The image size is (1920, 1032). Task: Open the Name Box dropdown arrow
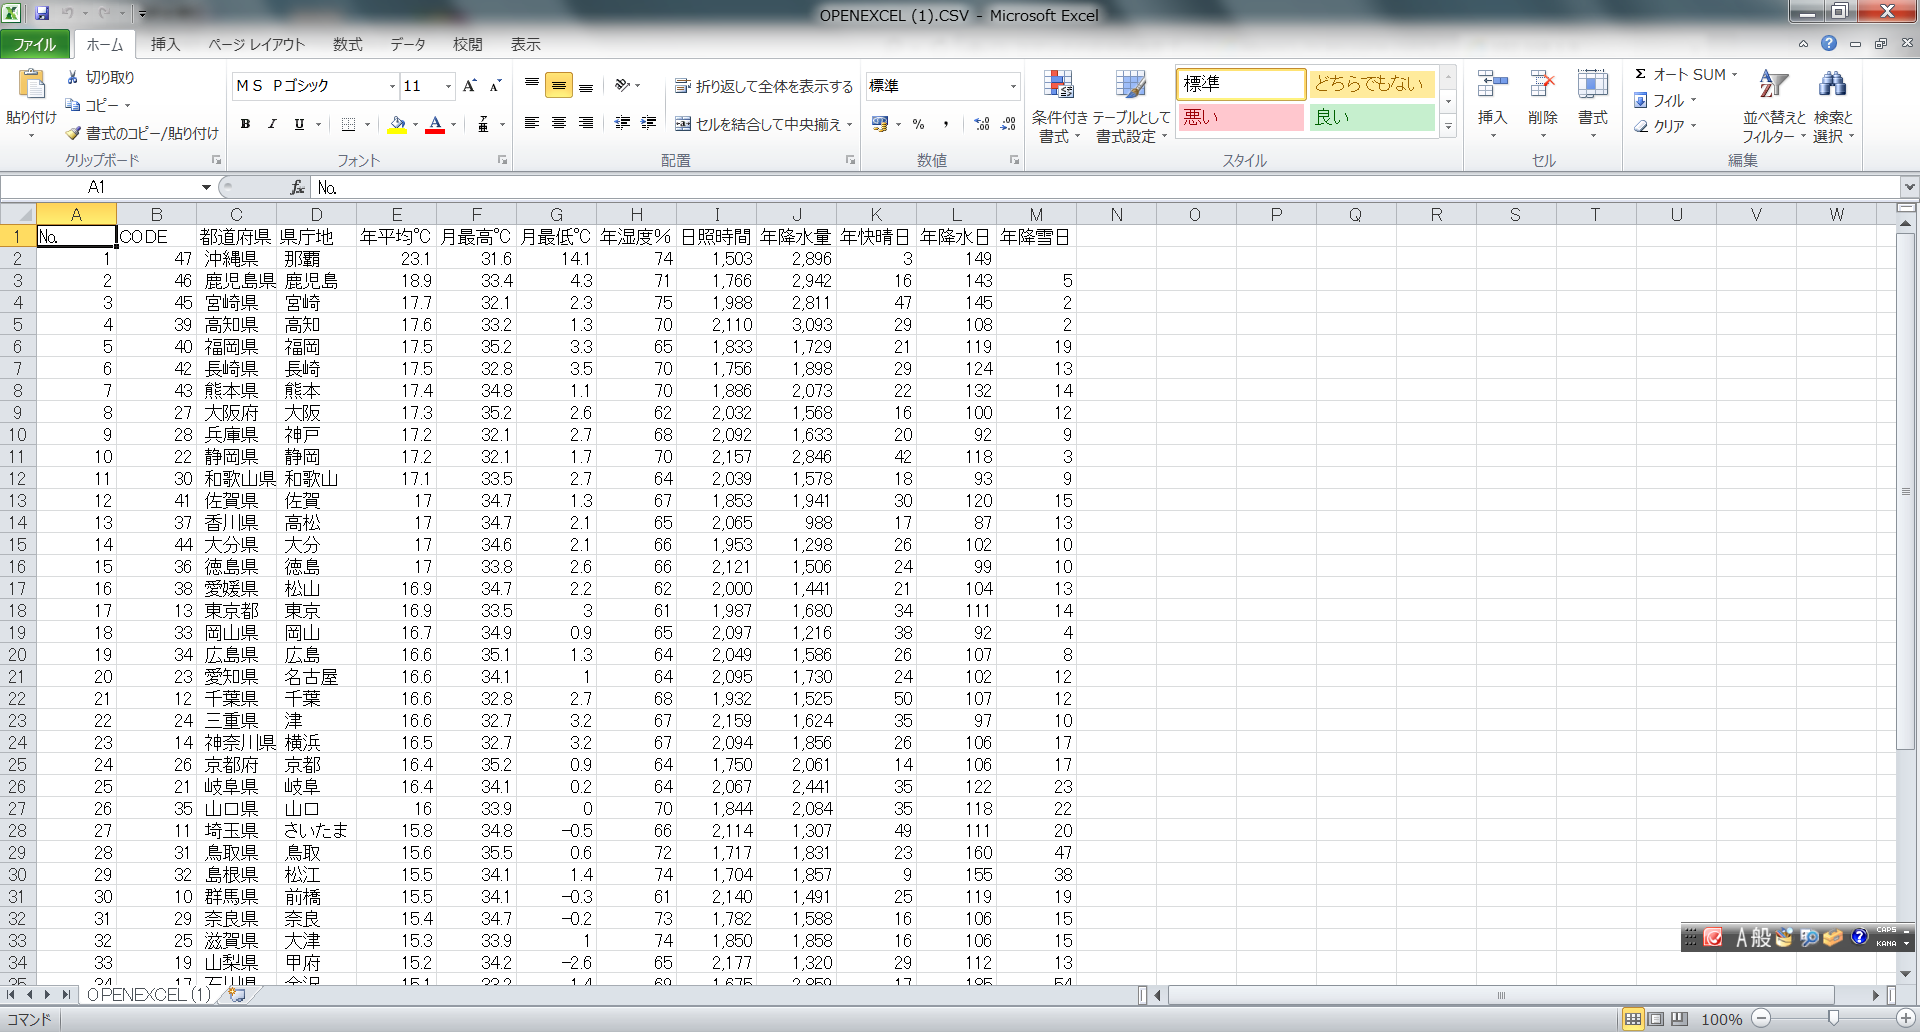click(206, 187)
